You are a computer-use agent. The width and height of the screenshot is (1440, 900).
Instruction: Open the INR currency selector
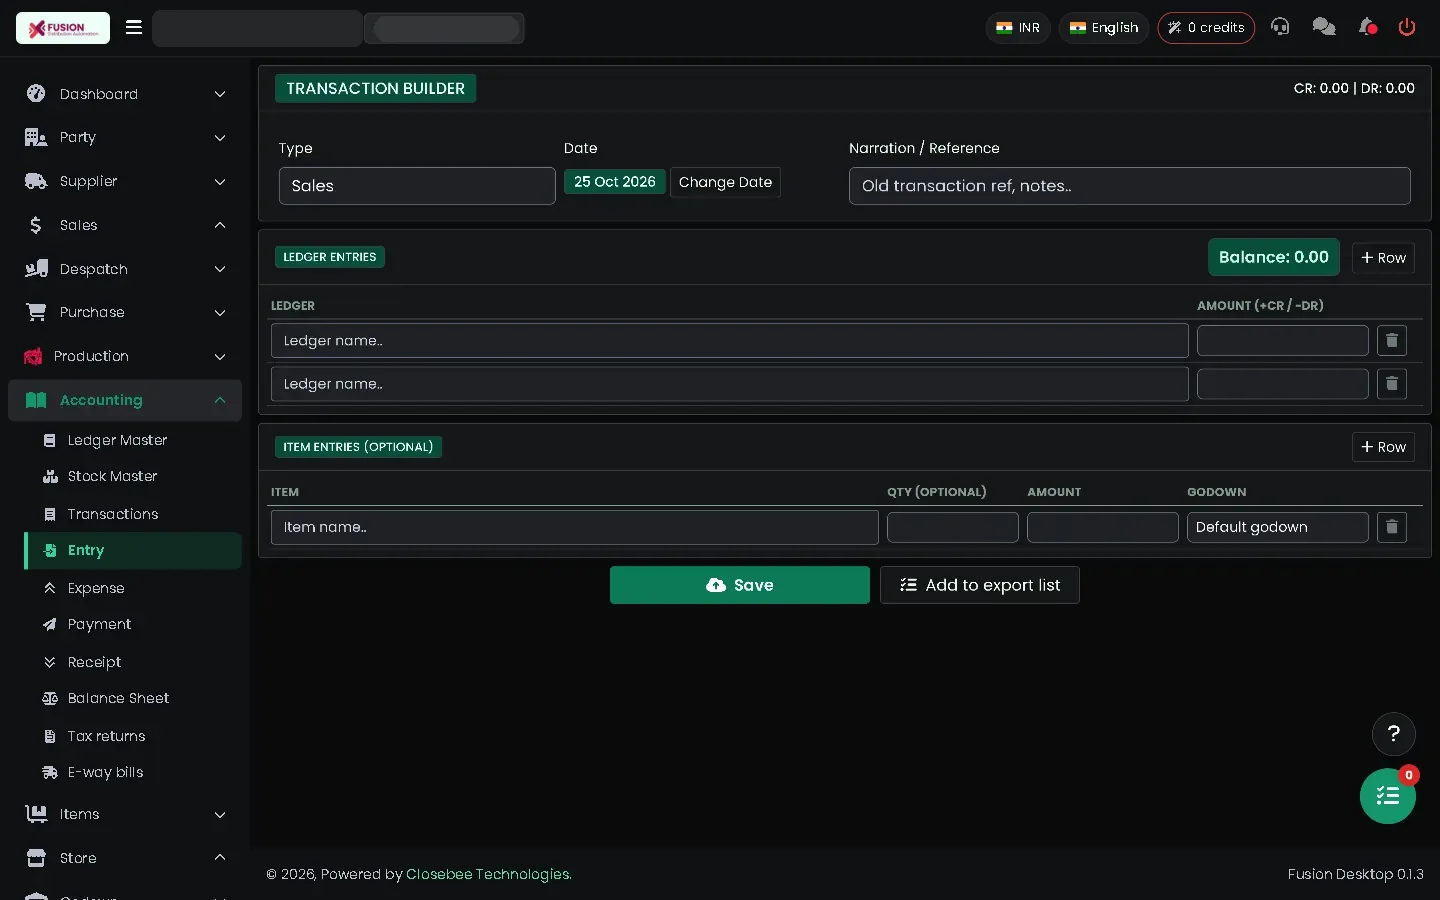pos(1018,28)
